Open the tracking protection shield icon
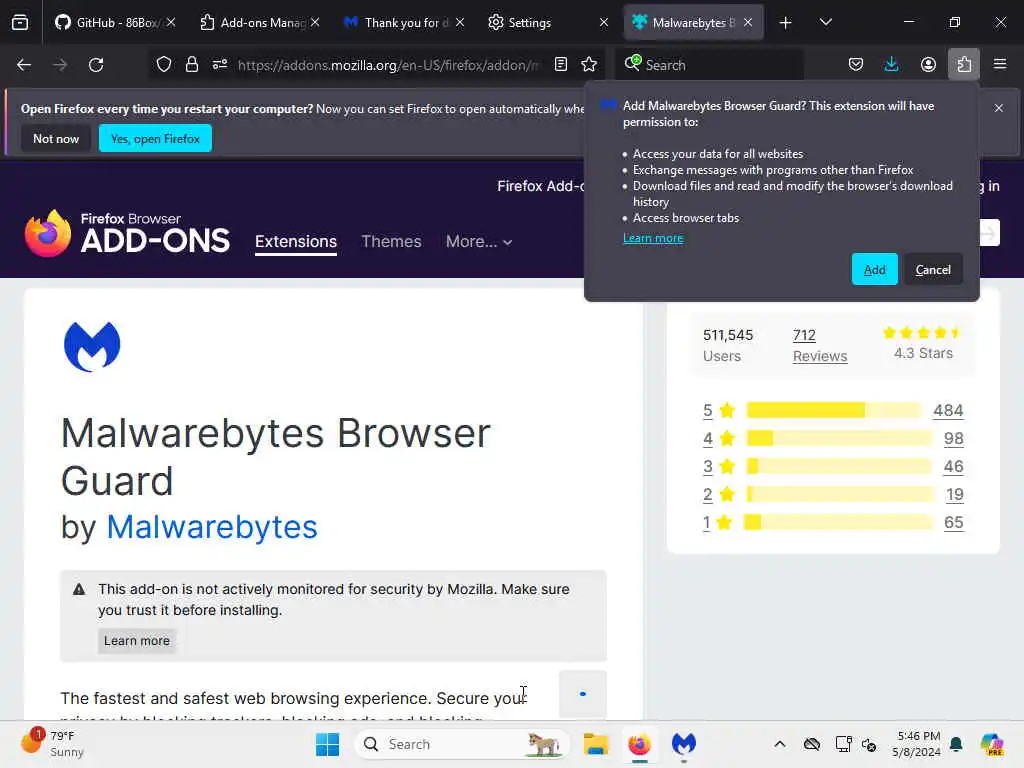The width and height of the screenshot is (1024, 768). (x=164, y=65)
